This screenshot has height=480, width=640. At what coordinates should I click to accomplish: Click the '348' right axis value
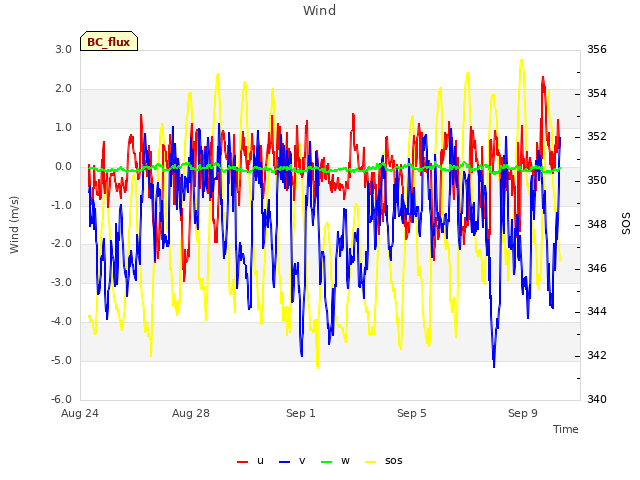(x=597, y=224)
